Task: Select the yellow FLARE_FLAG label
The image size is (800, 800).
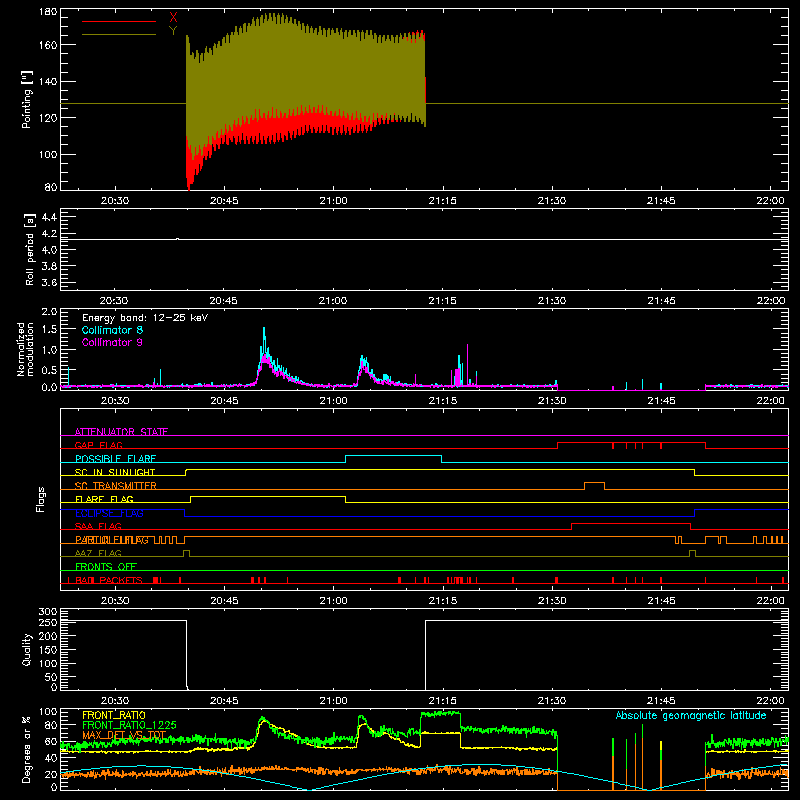Action: 104,499
